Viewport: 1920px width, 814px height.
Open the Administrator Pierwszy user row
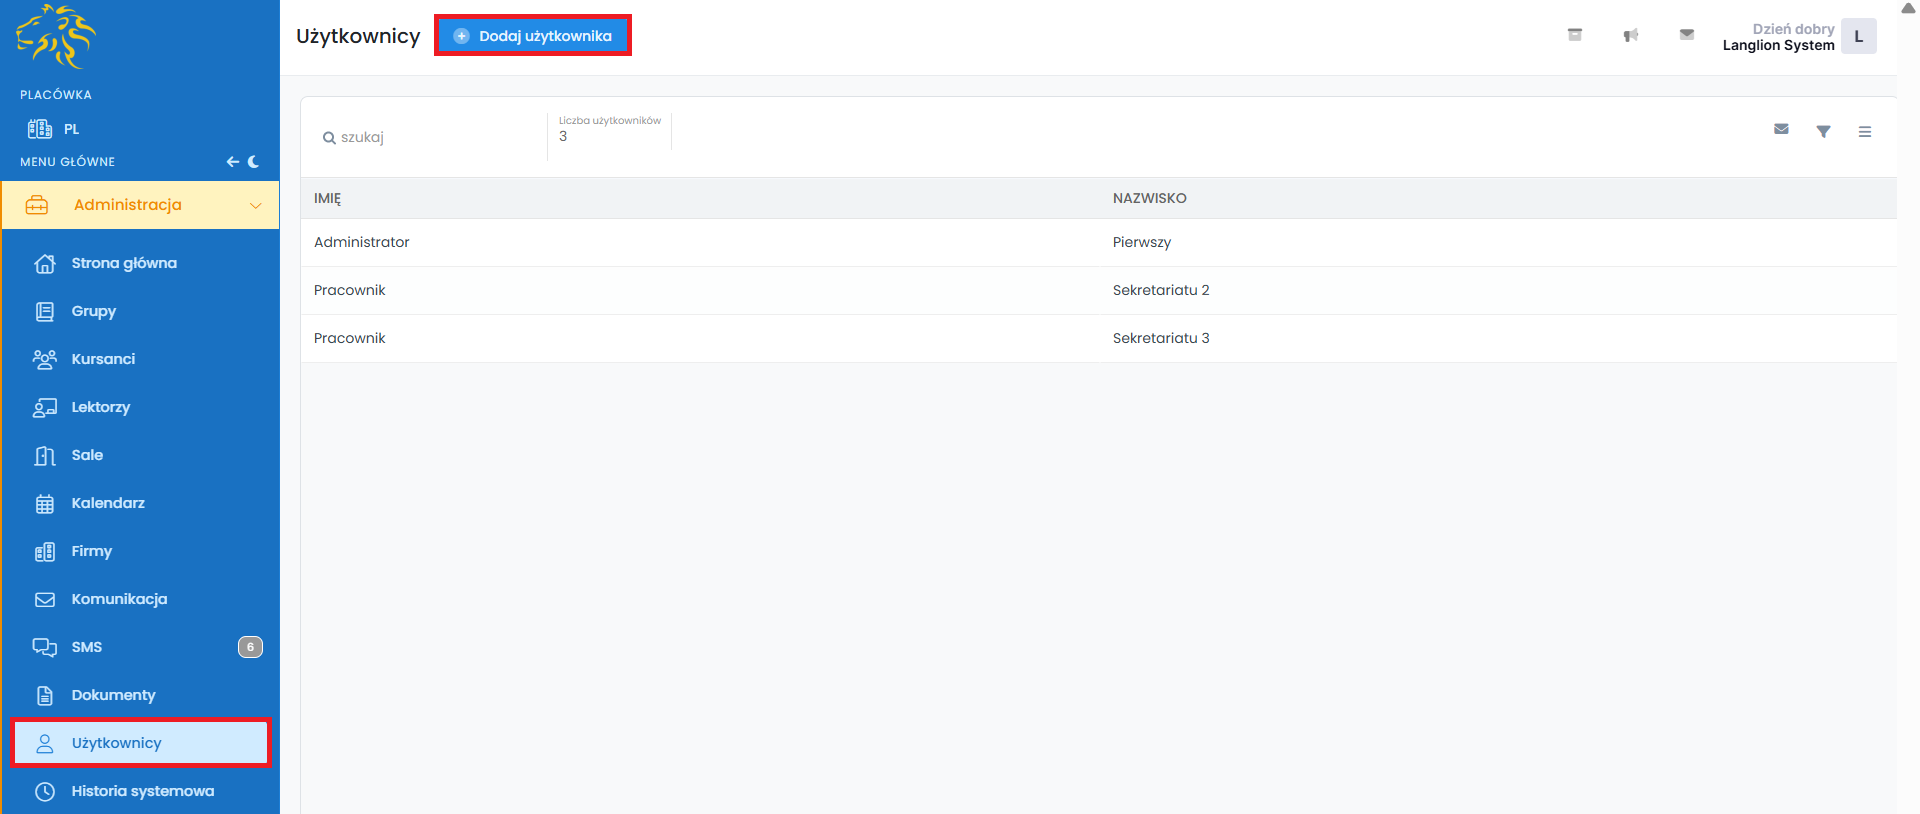tap(362, 242)
